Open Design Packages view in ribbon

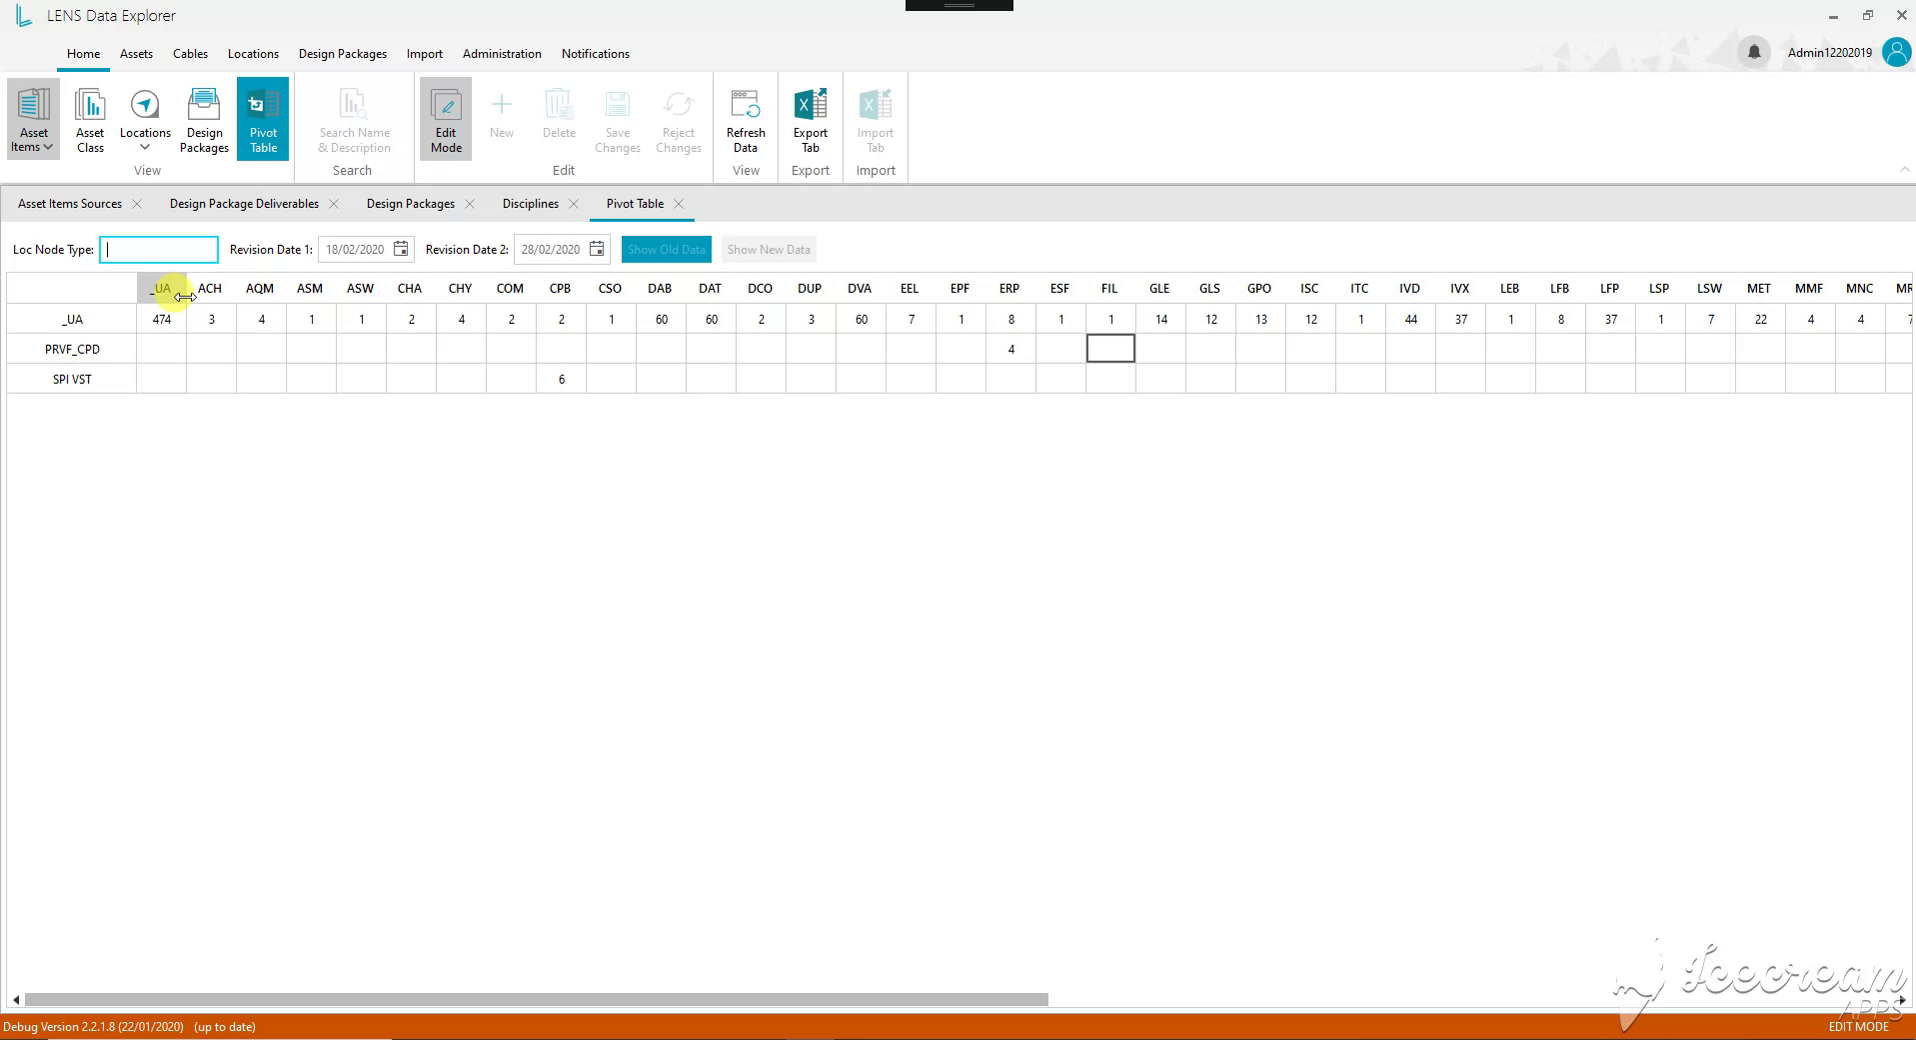204,119
